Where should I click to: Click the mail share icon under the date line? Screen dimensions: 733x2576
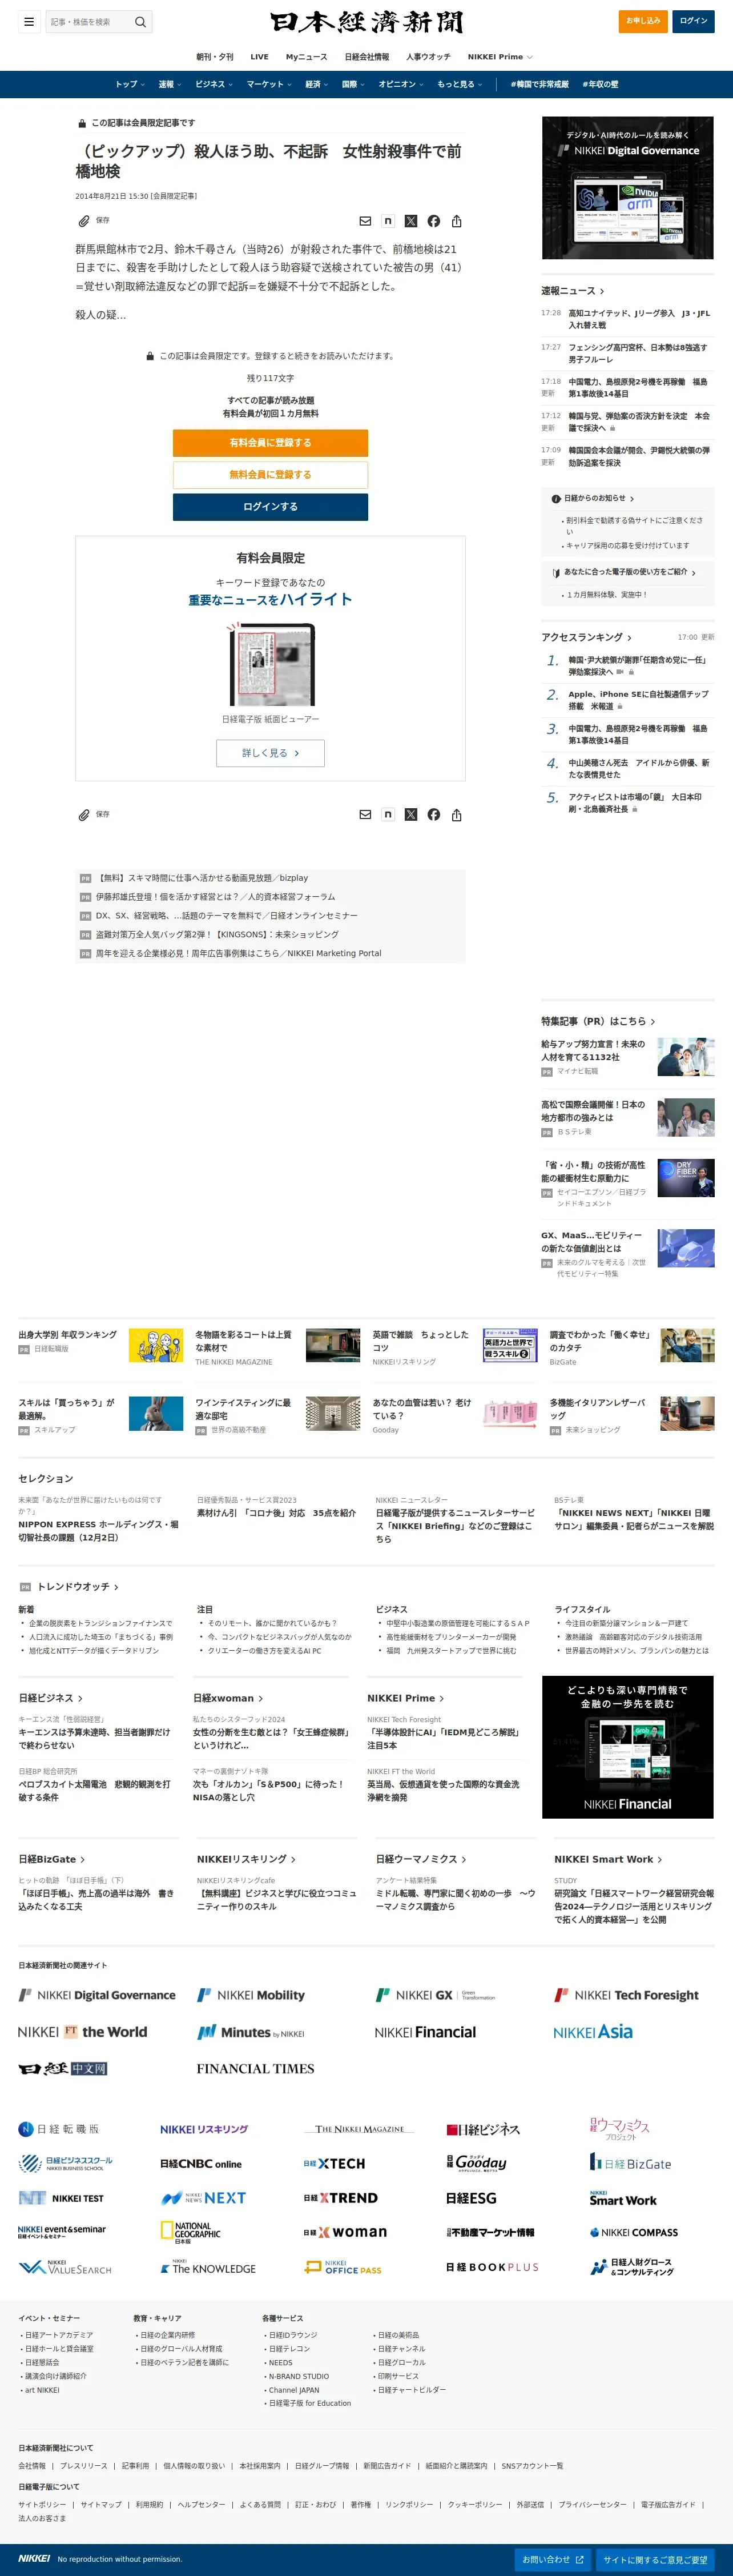click(365, 221)
